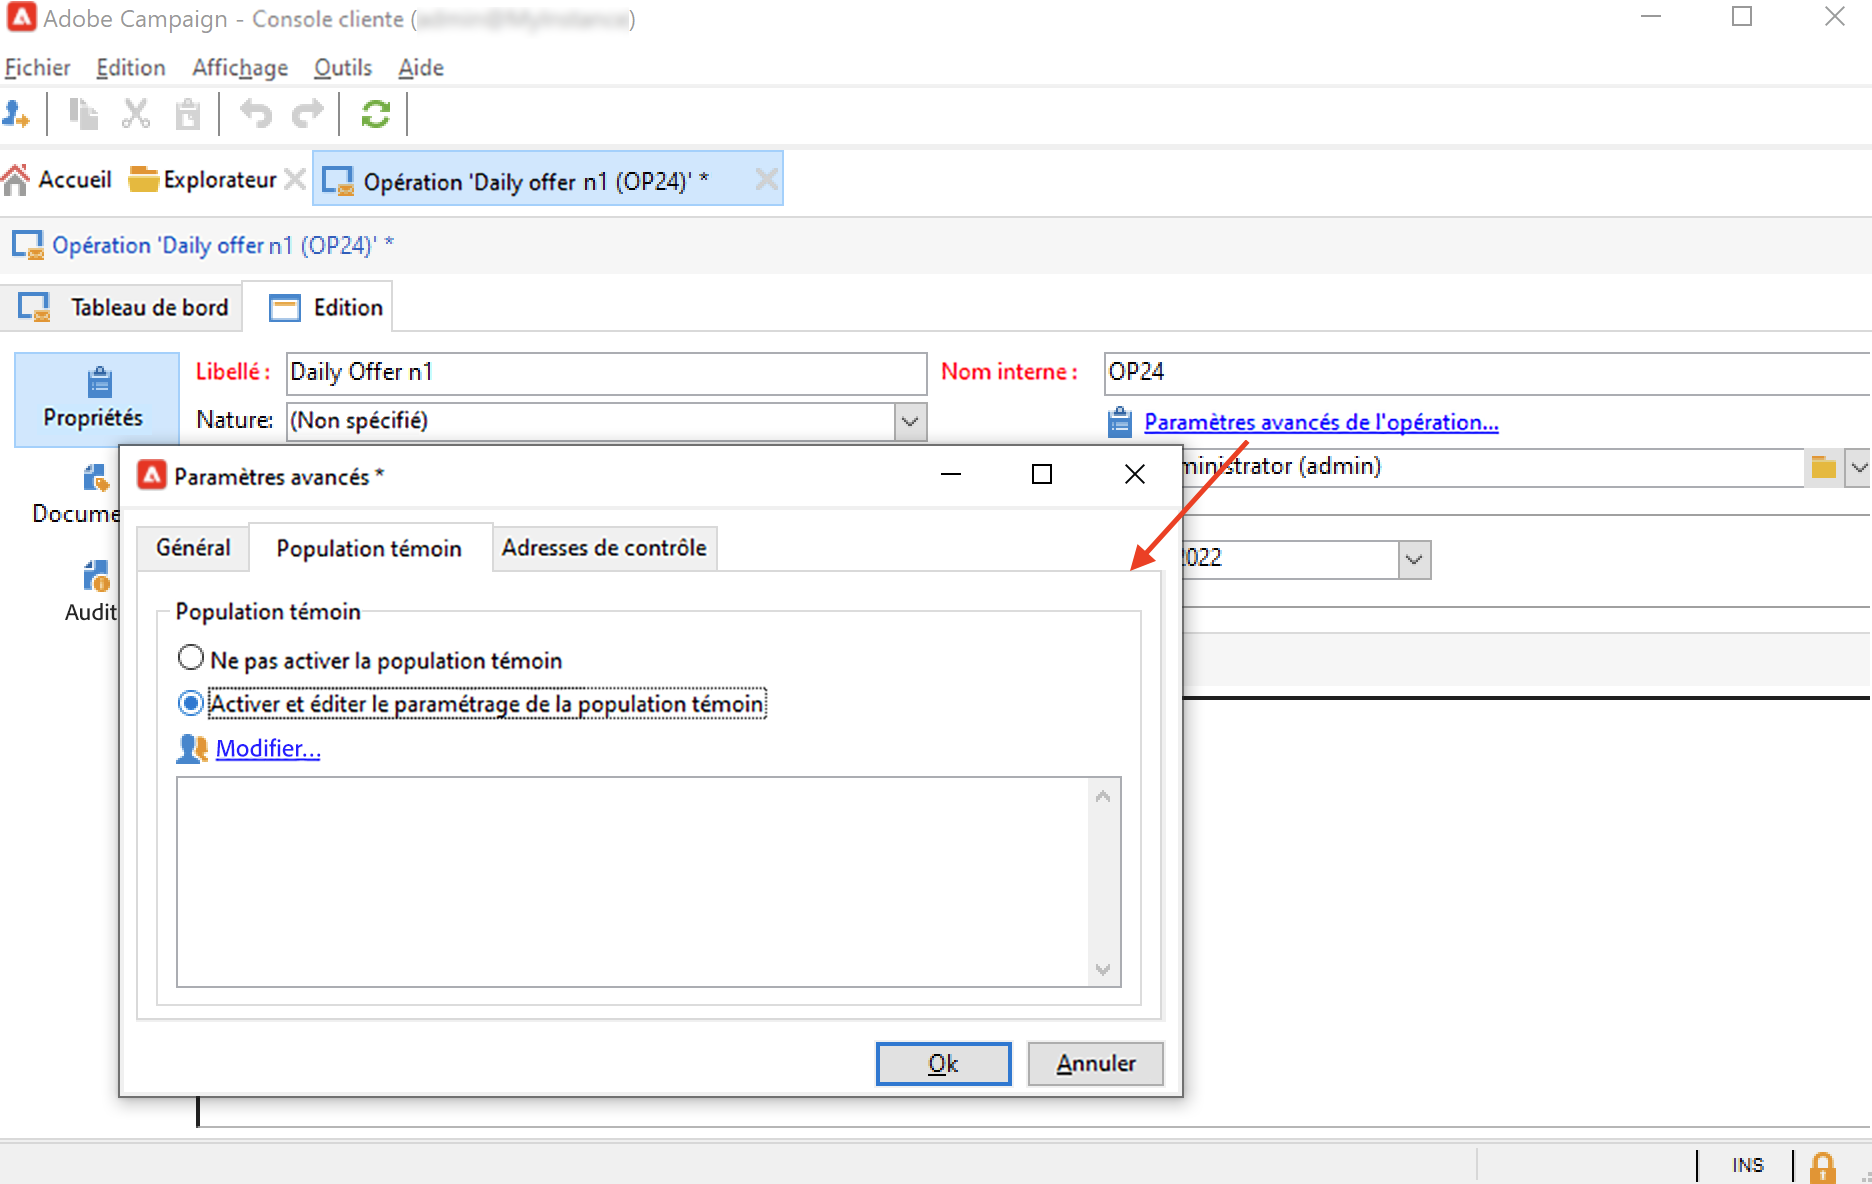Click the Opération 'Daily offer n1' breadcrumb title

click(x=223, y=246)
